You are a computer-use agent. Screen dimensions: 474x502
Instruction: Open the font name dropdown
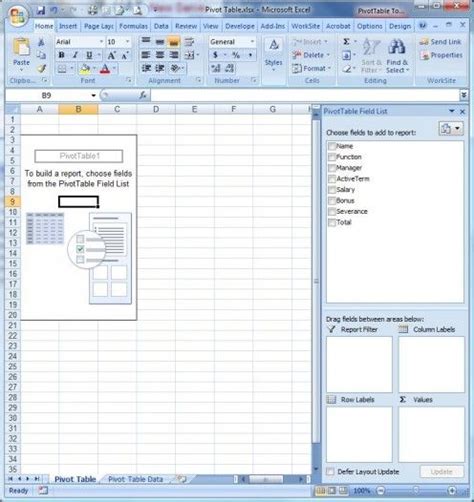point(101,42)
